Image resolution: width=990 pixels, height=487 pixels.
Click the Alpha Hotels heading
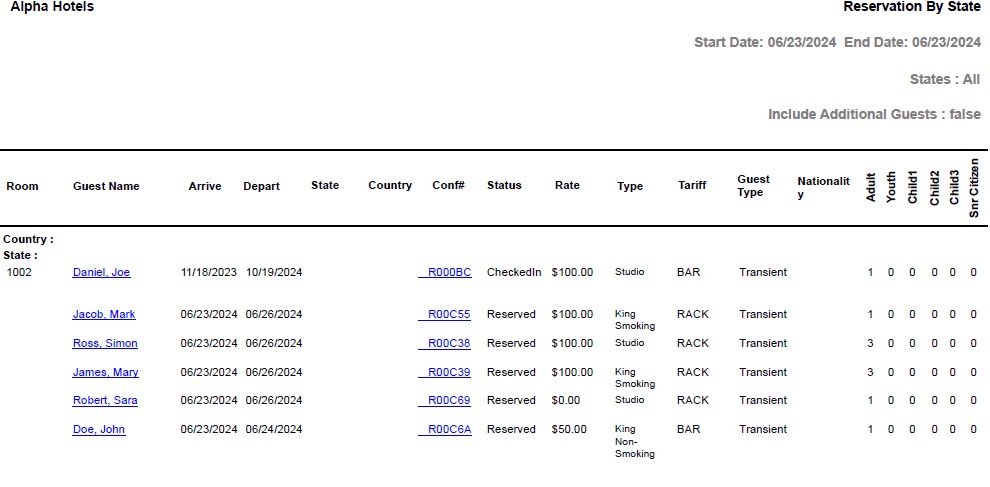[52, 7]
